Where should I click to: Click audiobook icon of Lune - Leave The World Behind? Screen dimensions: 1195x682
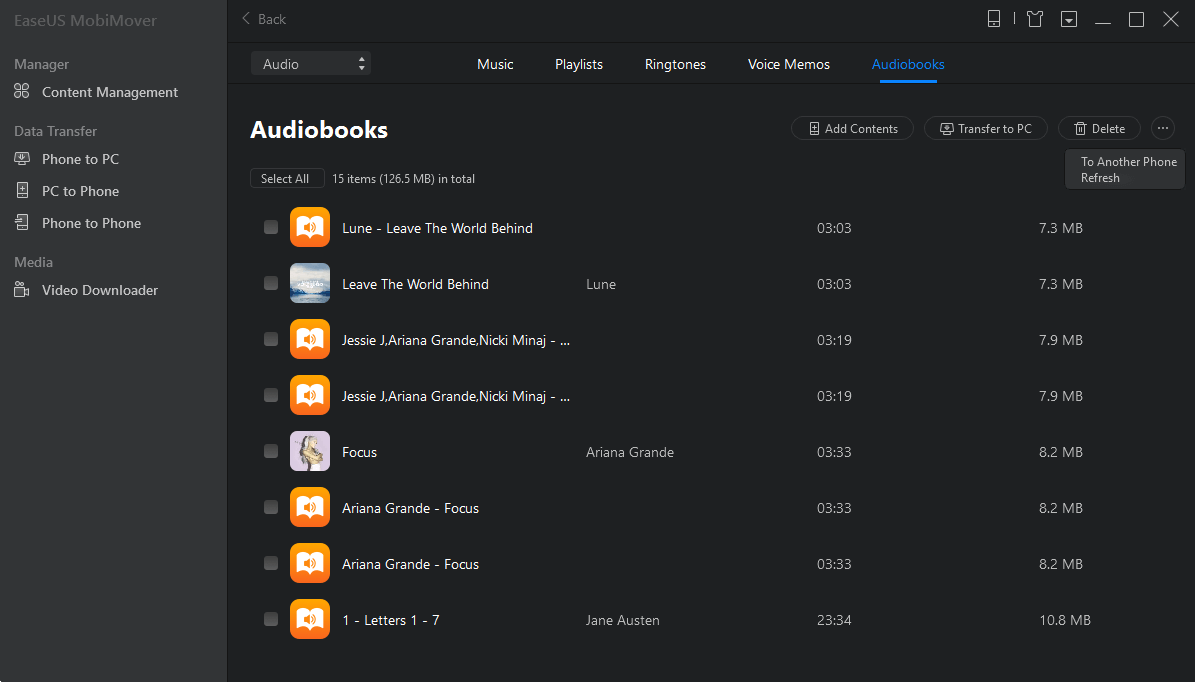[x=309, y=227]
